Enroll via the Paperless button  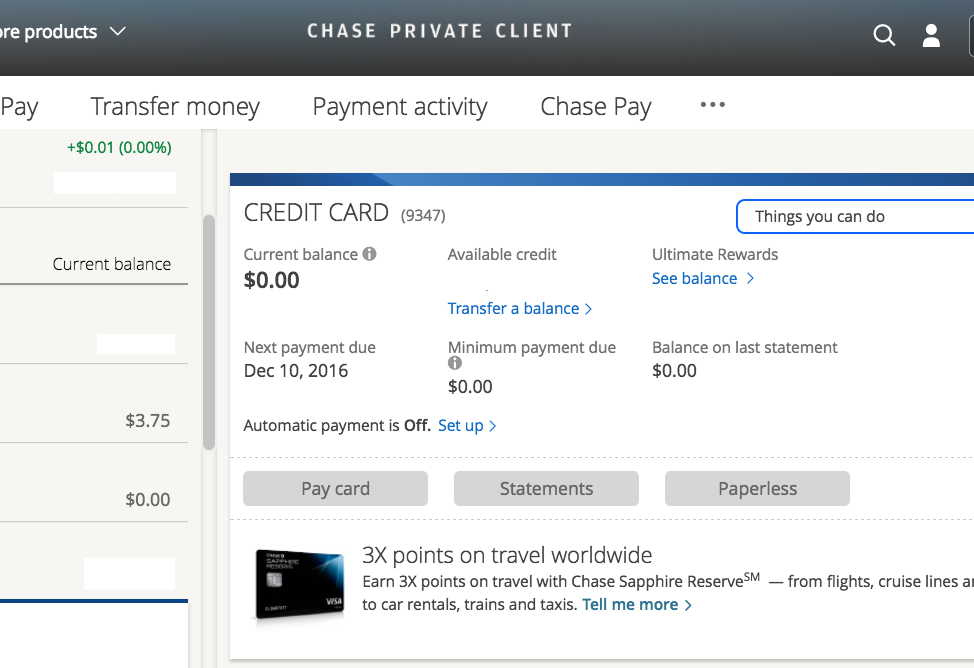[757, 488]
